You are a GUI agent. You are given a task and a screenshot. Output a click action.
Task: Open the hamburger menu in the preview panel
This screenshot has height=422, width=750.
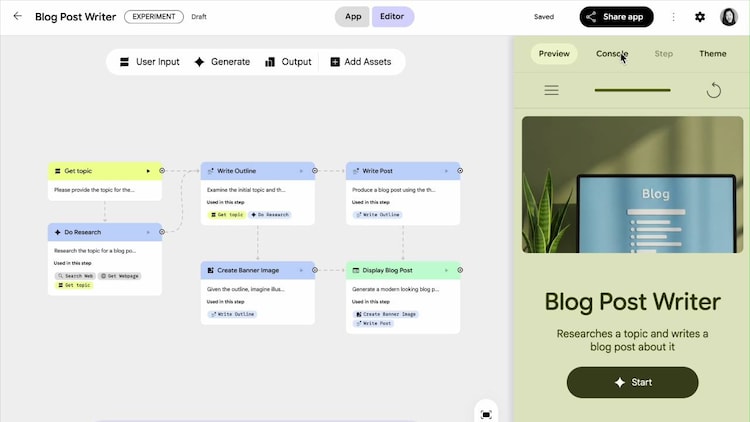pos(551,91)
